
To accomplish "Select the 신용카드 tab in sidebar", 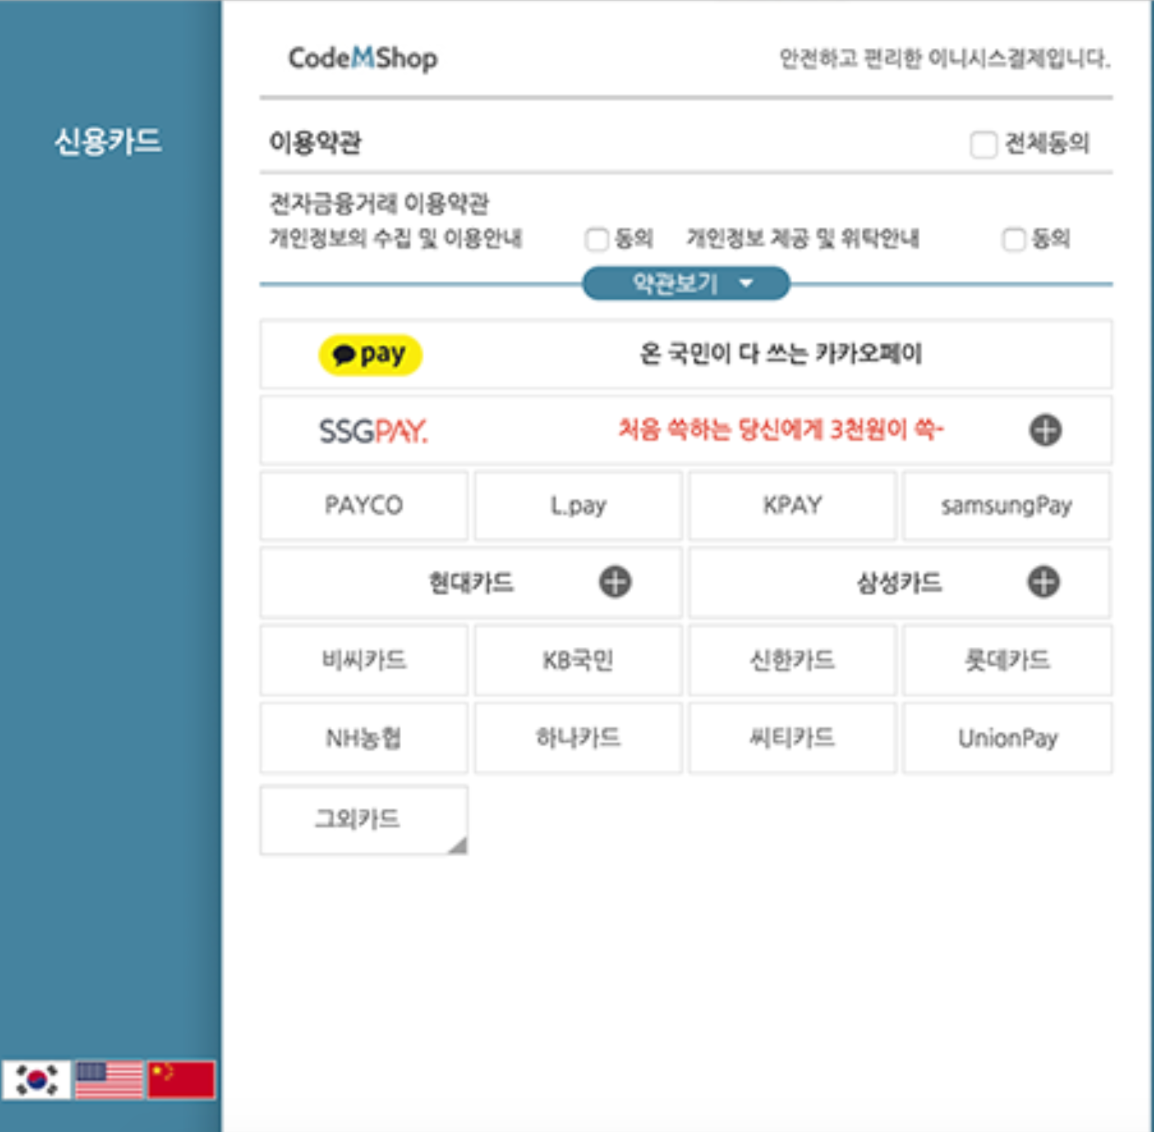I will tap(108, 141).
